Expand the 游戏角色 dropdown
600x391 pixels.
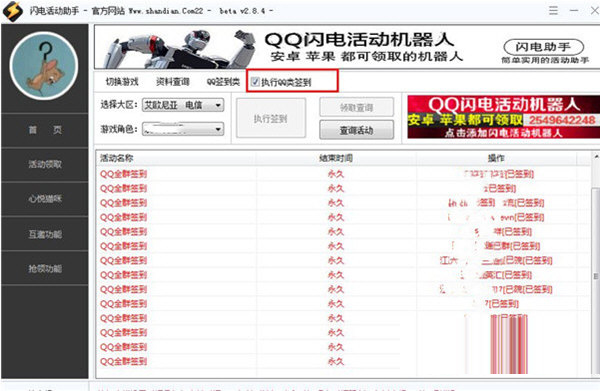183,129
